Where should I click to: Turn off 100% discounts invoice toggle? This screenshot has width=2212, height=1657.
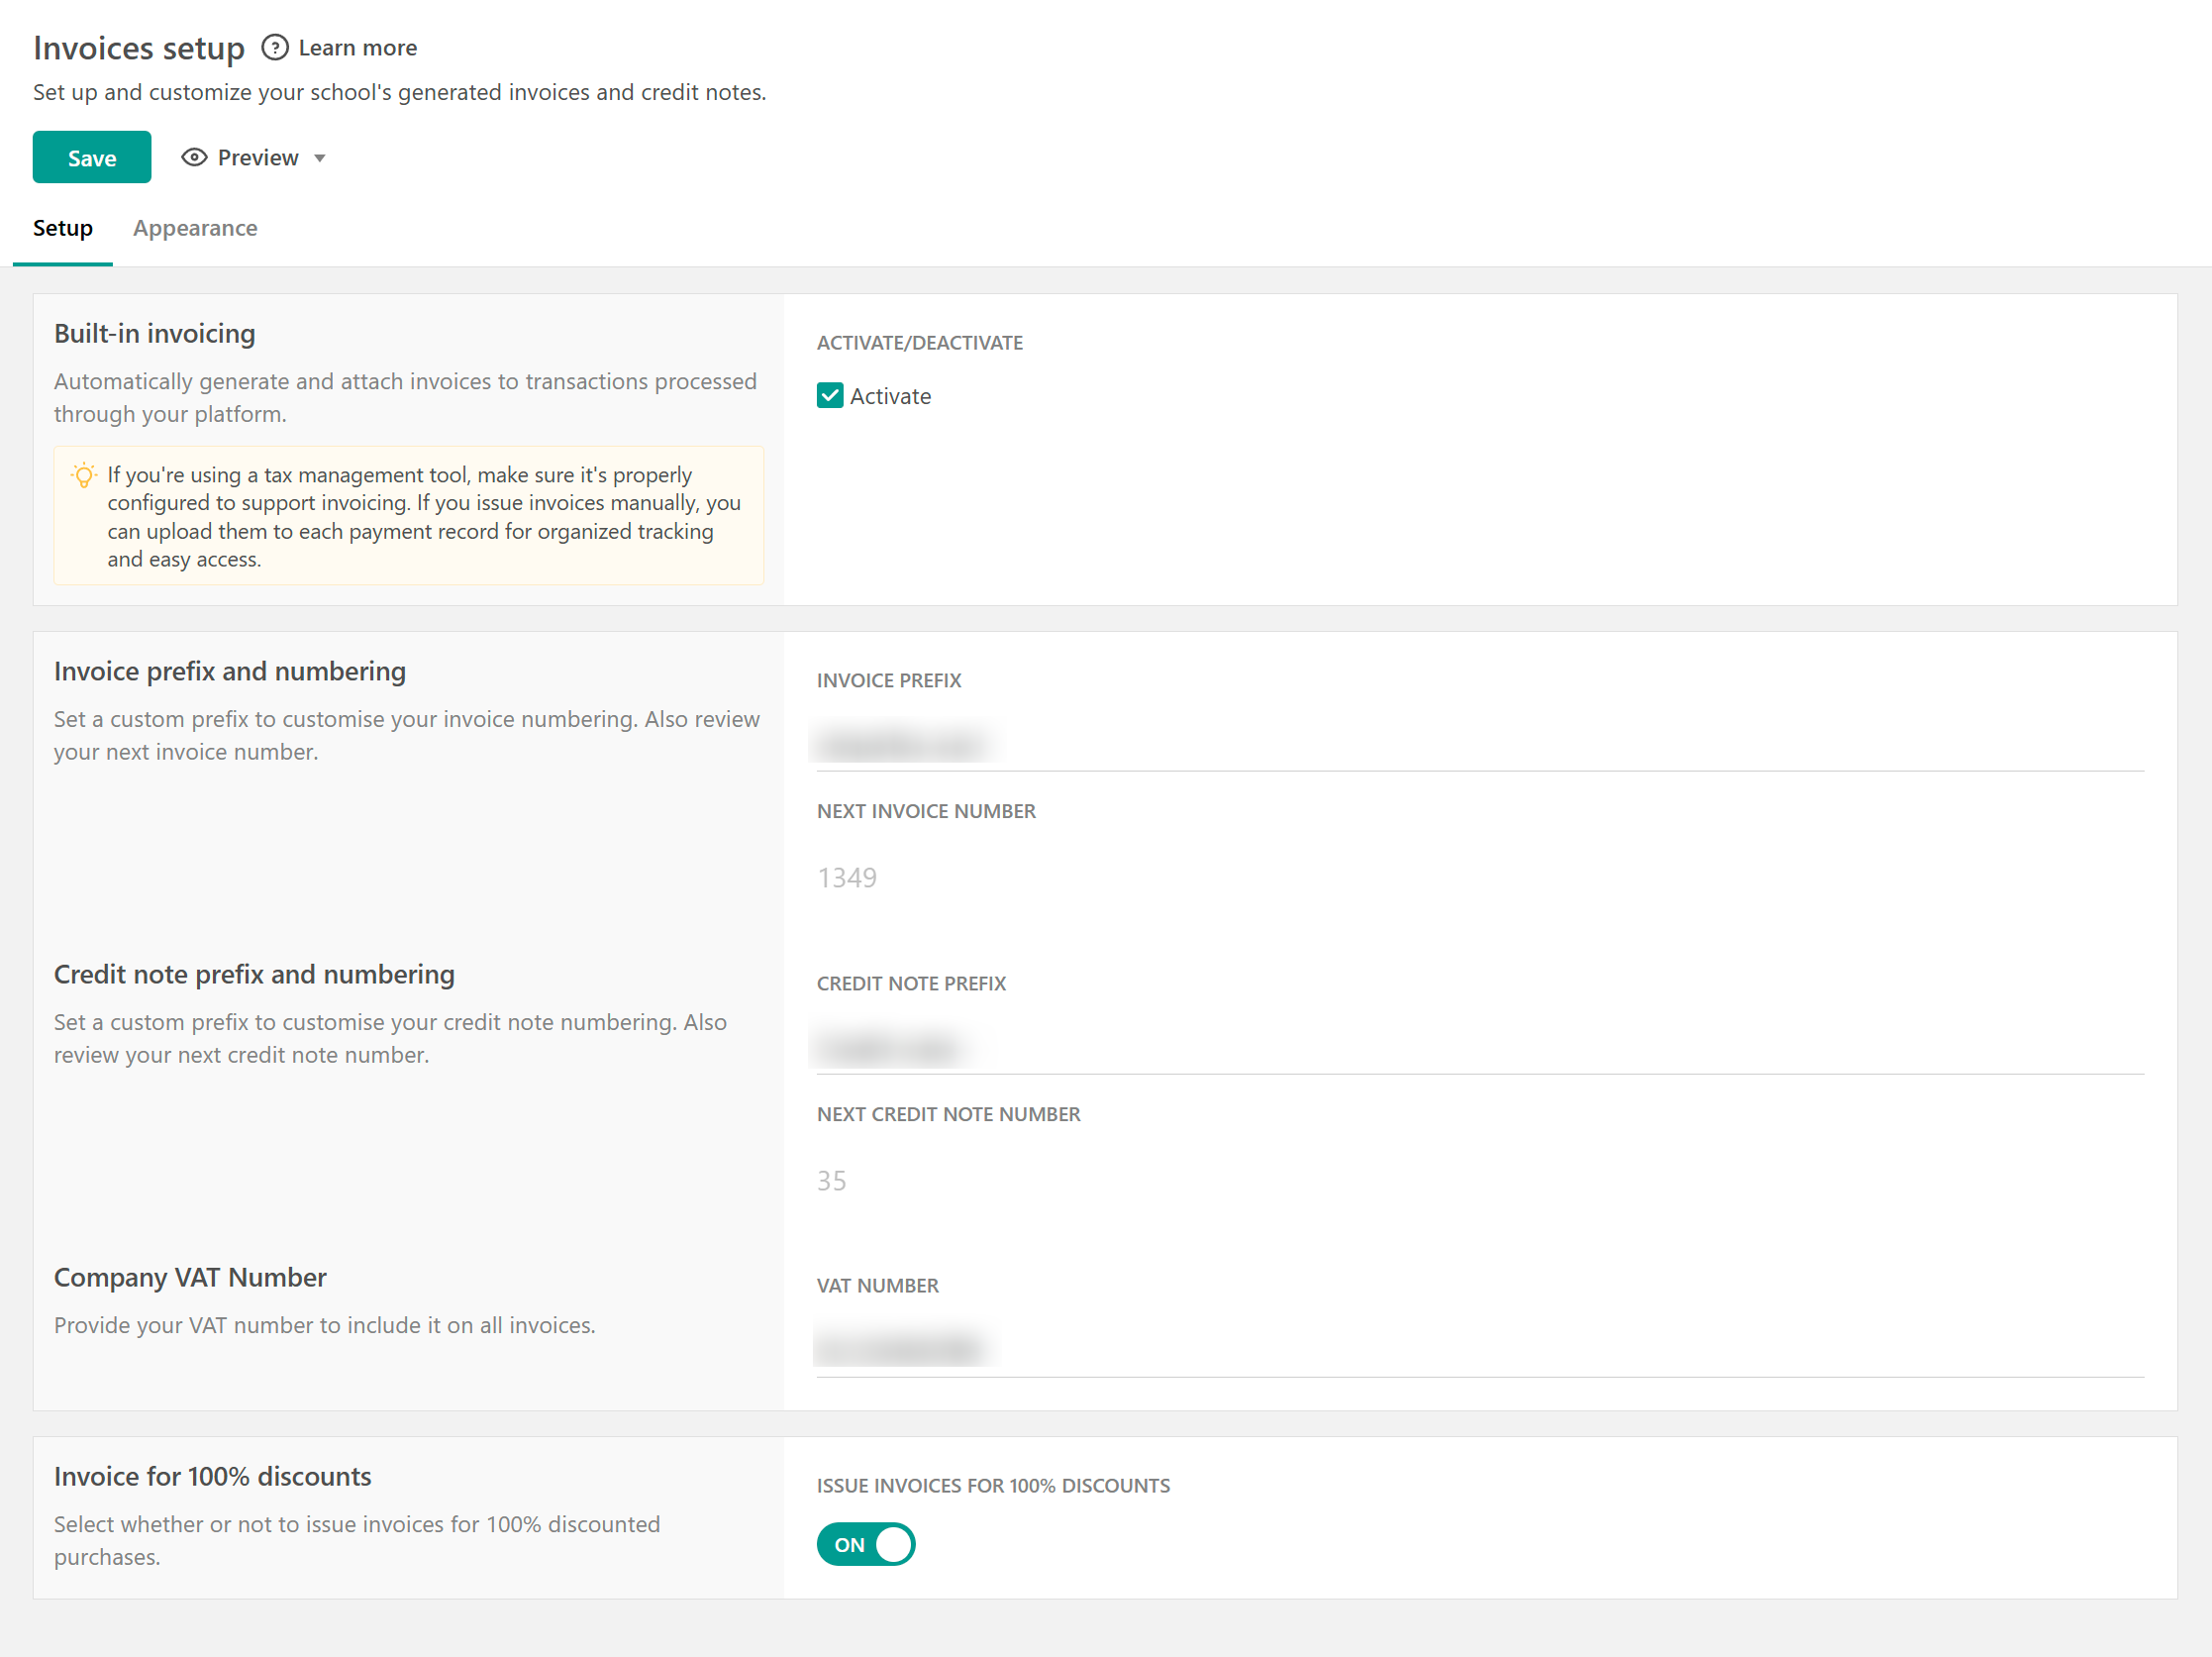tap(865, 1543)
